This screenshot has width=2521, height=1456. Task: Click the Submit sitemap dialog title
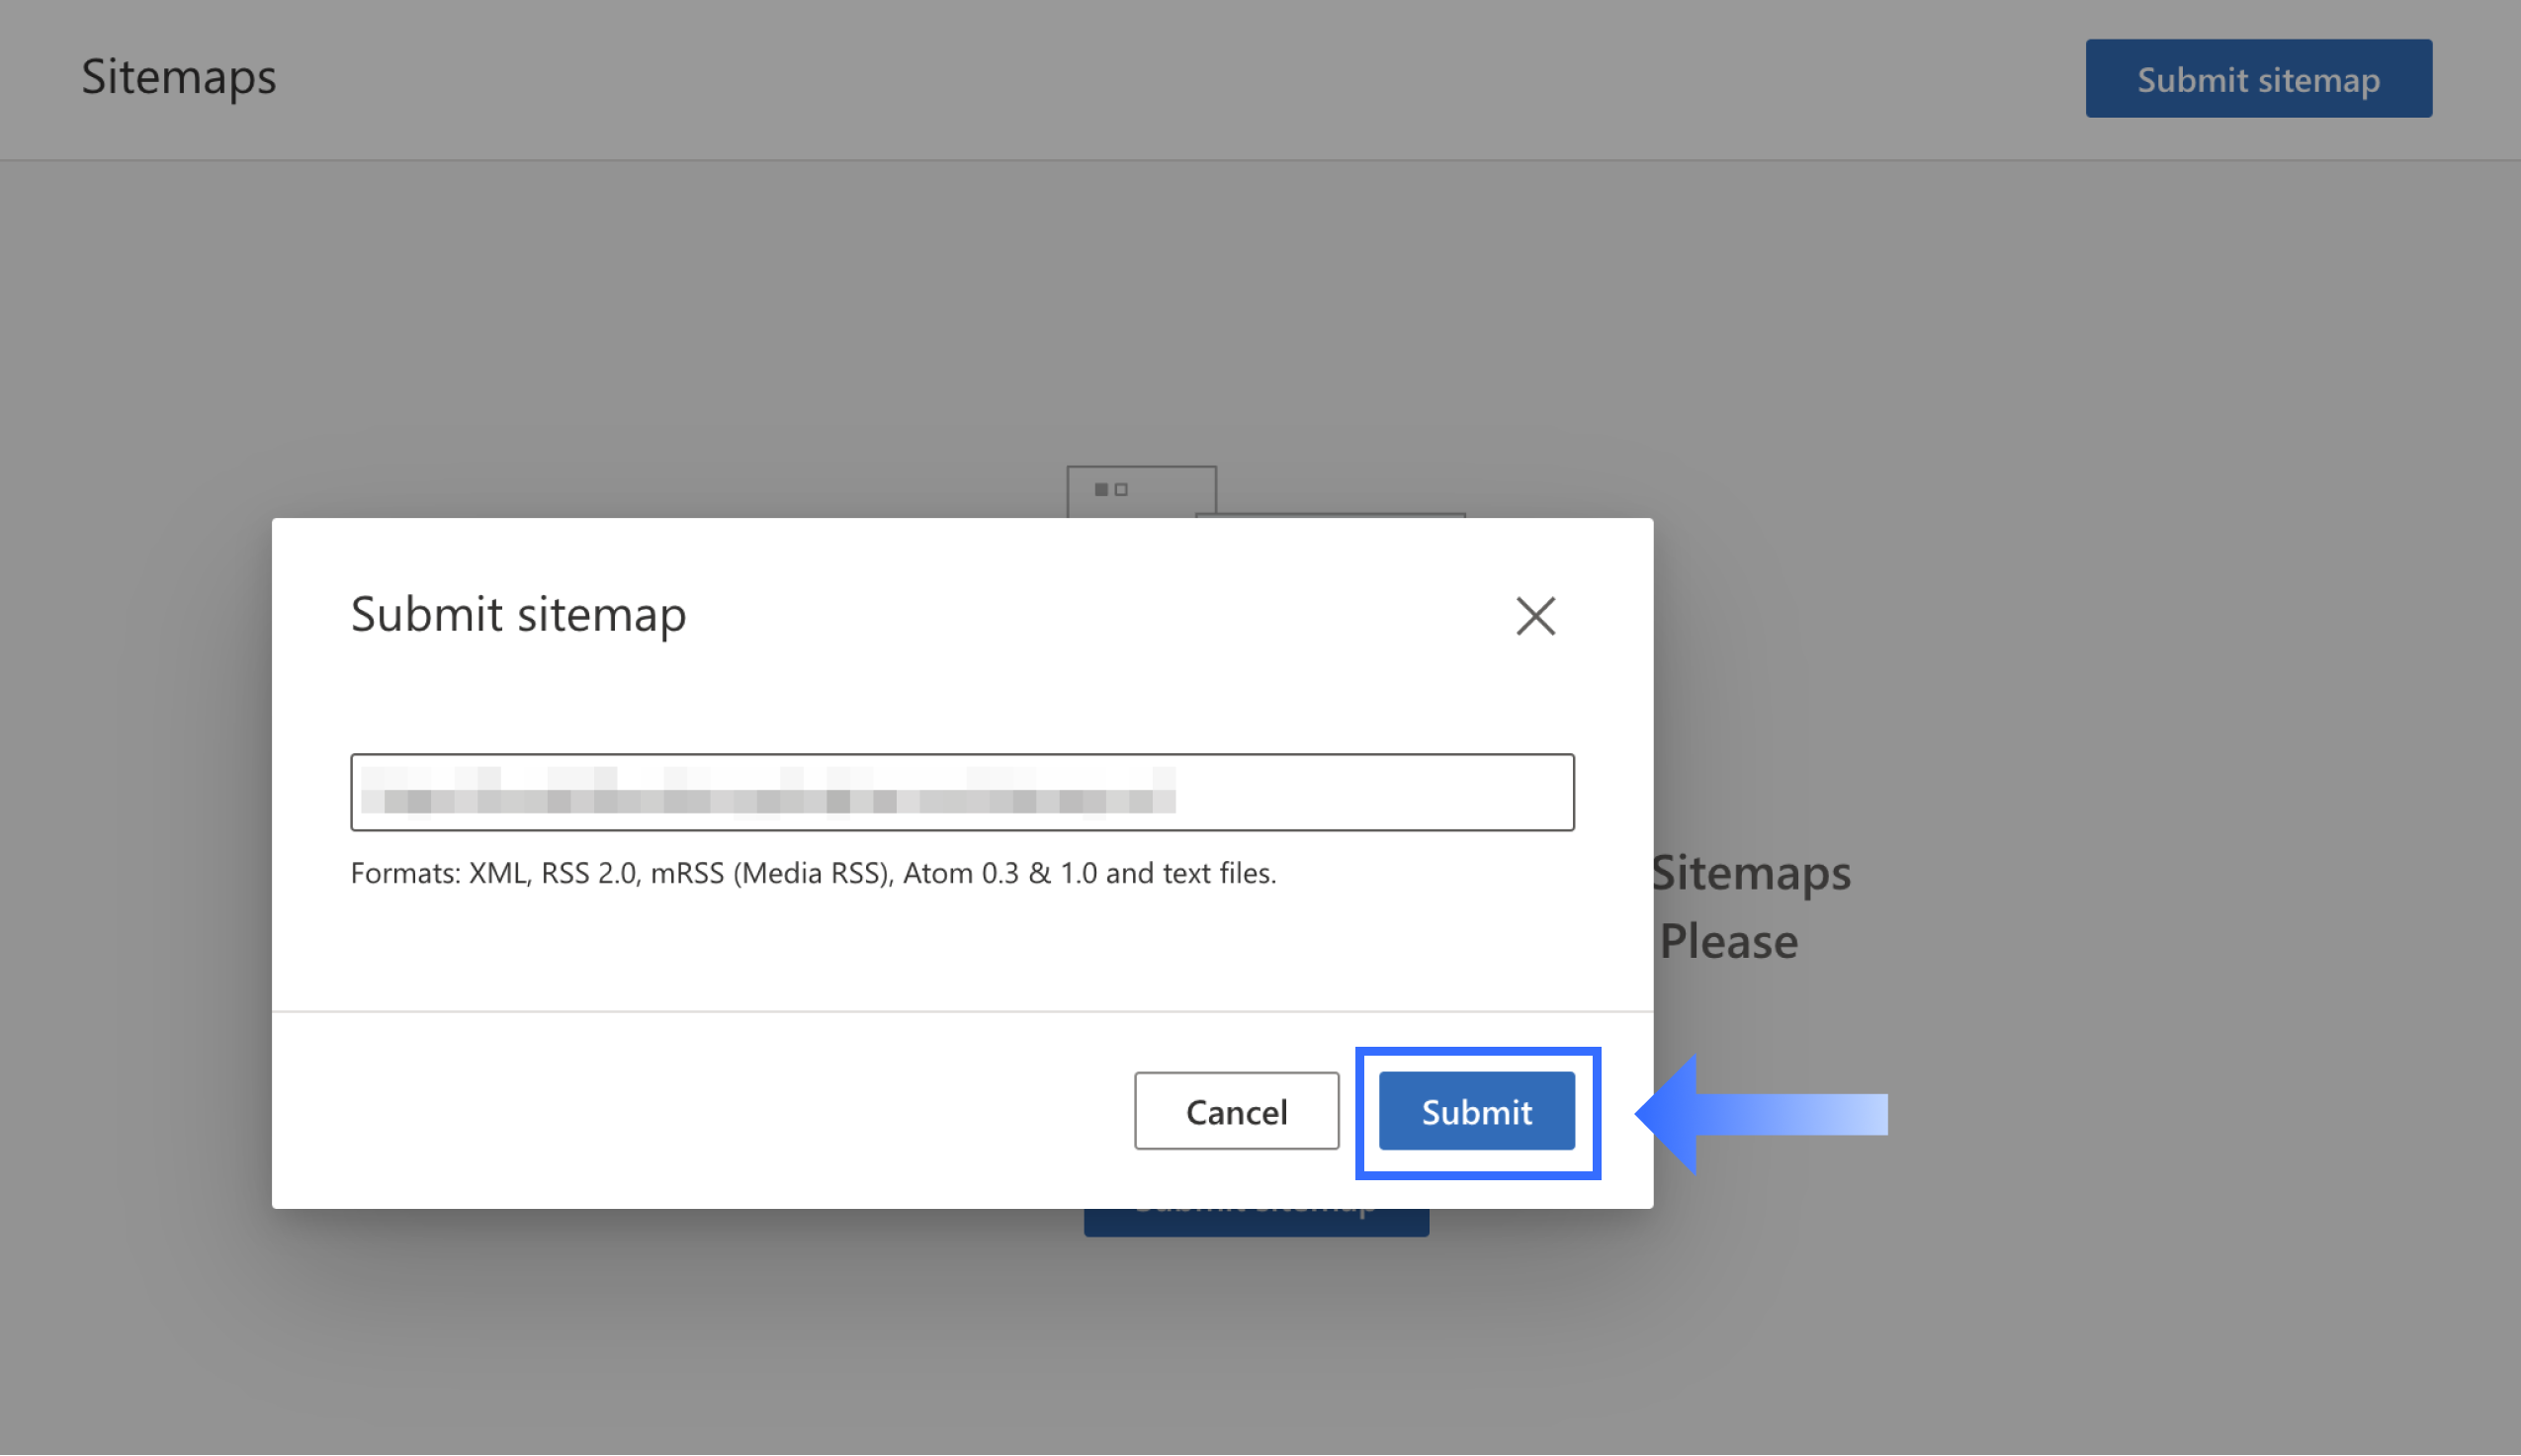pyautogui.click(x=518, y=614)
